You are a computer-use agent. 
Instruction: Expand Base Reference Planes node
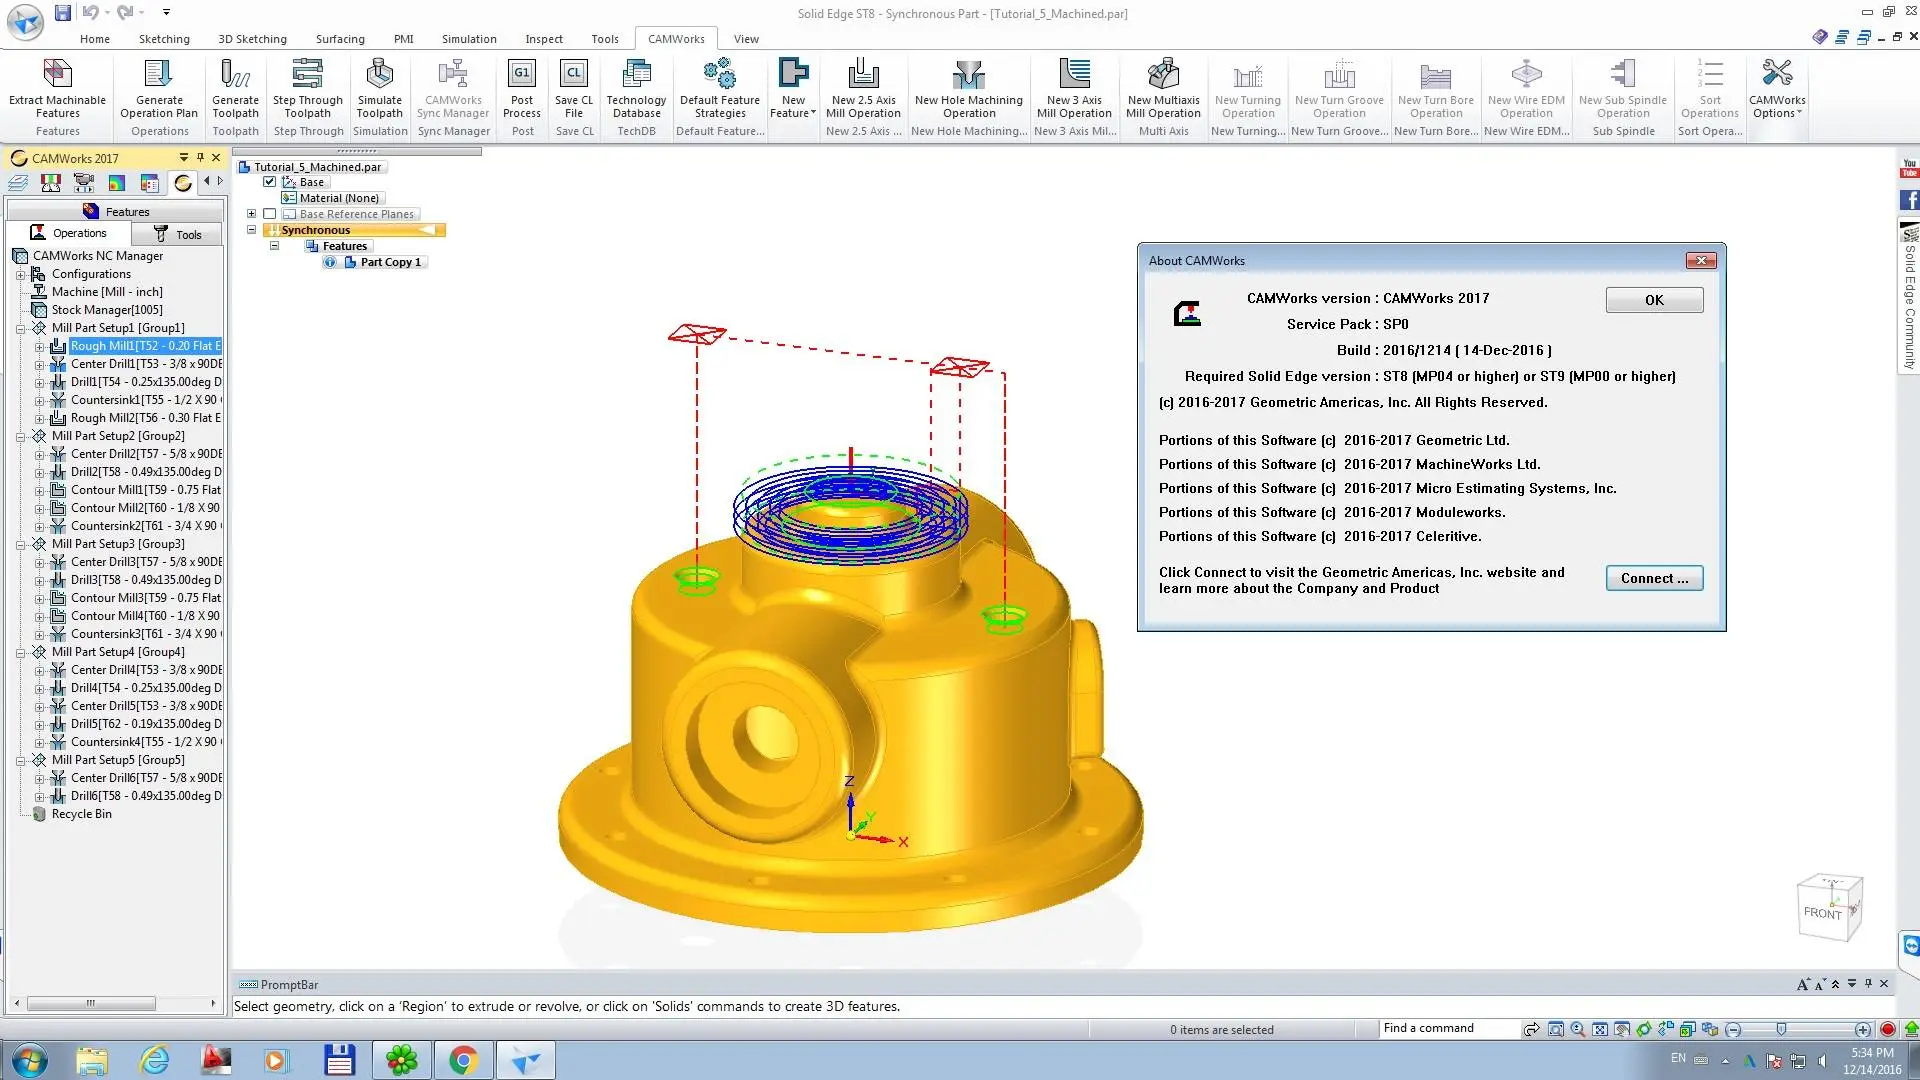(x=252, y=214)
